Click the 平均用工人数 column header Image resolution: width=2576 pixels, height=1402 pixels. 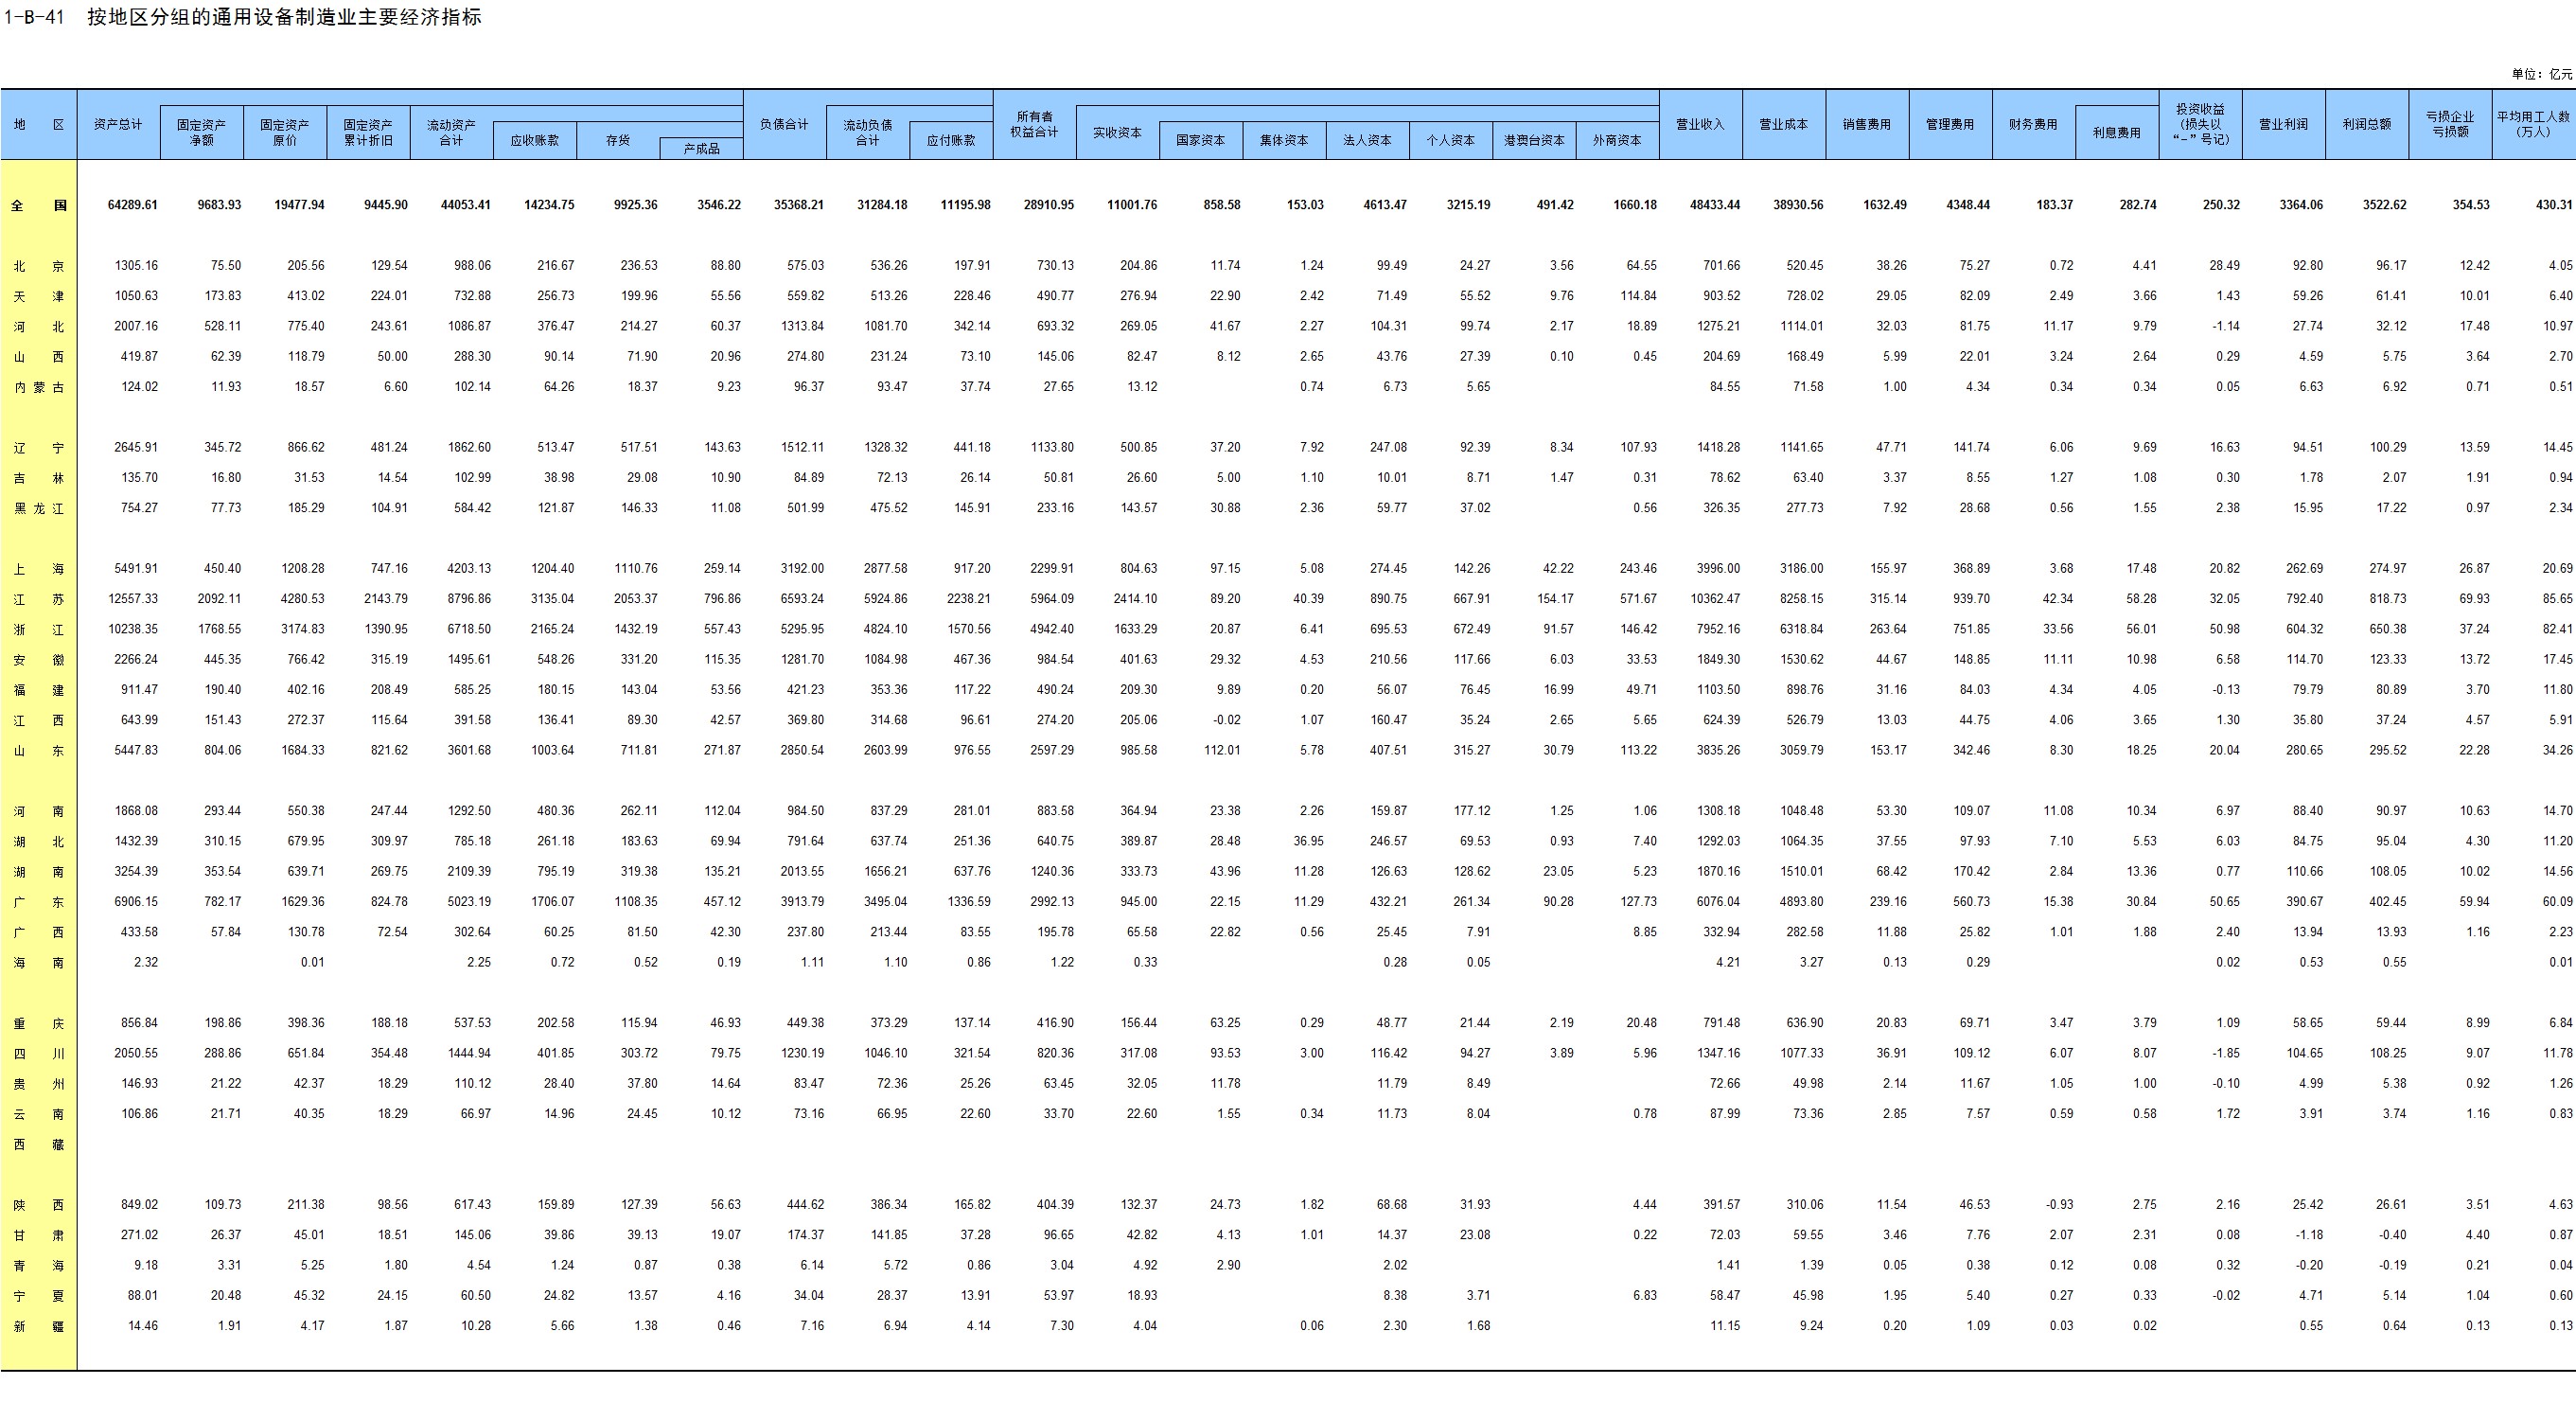coord(2533,124)
